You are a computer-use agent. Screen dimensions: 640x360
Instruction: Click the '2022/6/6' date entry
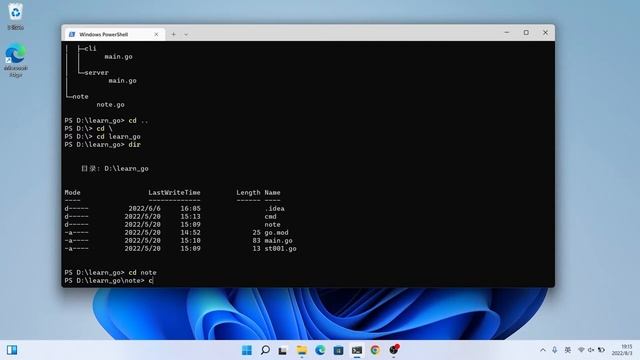point(144,208)
